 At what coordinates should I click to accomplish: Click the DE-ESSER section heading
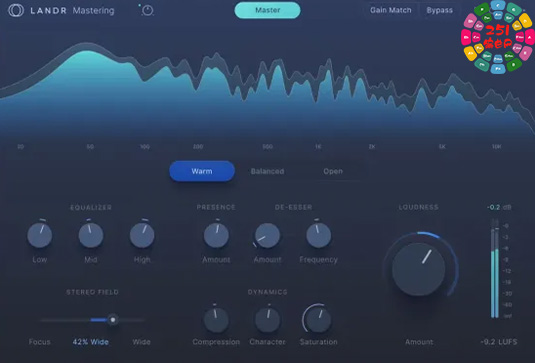tap(293, 207)
